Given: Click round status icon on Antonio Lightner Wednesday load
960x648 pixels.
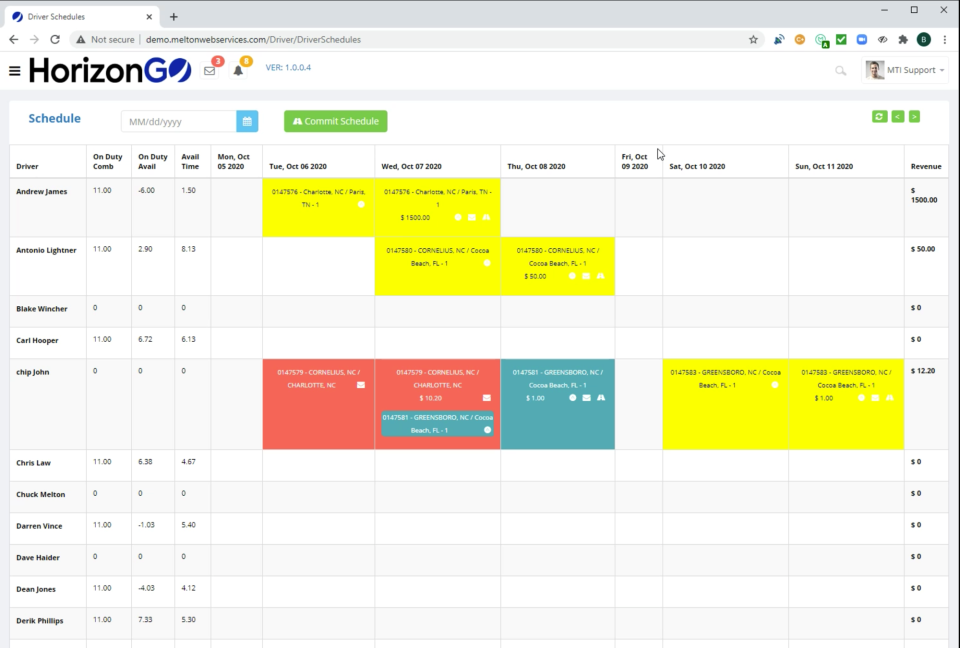Looking at the screenshot, I should pos(487,263).
